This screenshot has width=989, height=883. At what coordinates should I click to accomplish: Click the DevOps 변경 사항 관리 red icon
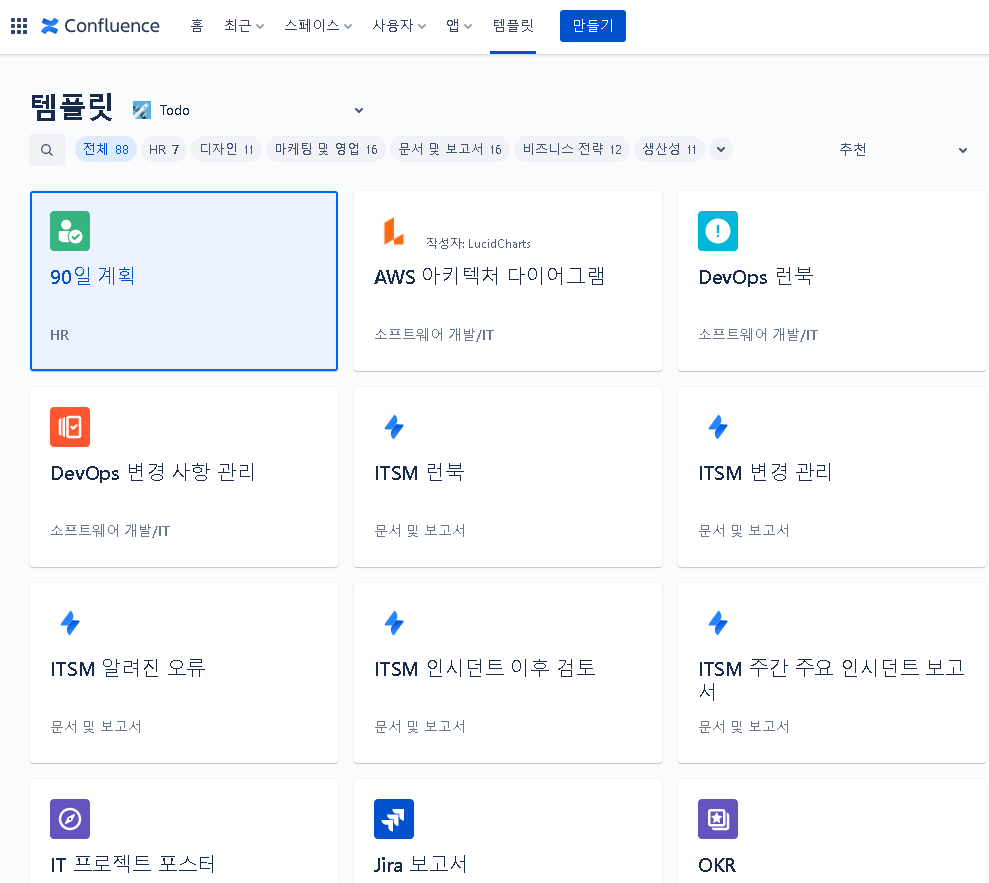70,427
